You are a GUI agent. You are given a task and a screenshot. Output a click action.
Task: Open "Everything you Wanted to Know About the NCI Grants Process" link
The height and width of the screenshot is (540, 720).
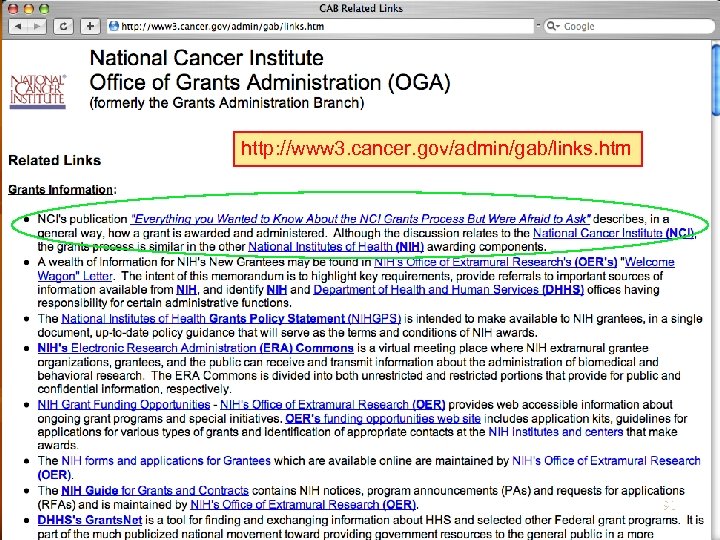tap(360, 219)
